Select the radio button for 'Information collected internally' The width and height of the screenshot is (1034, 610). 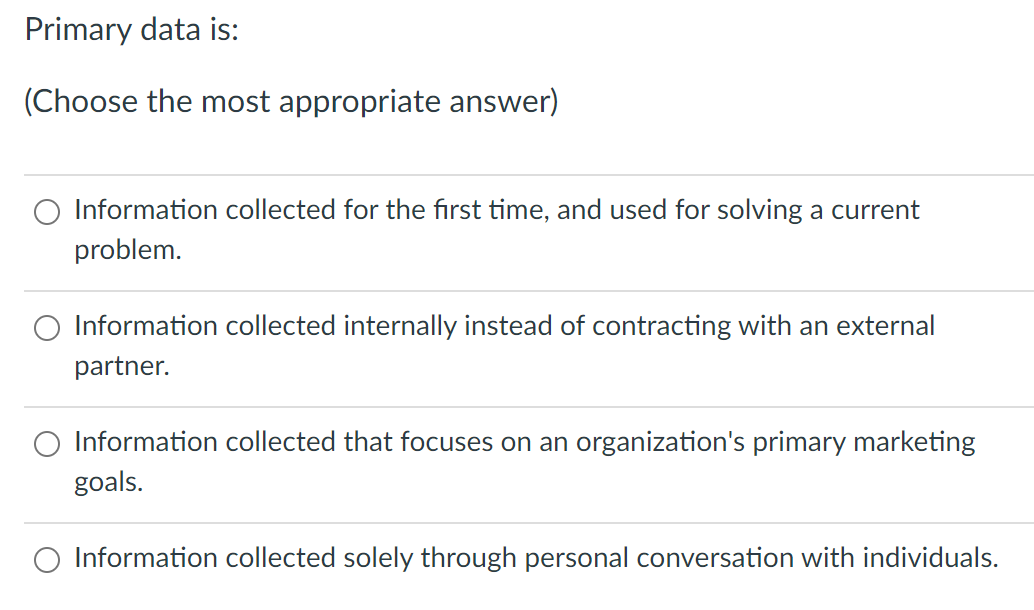pyautogui.click(x=46, y=328)
